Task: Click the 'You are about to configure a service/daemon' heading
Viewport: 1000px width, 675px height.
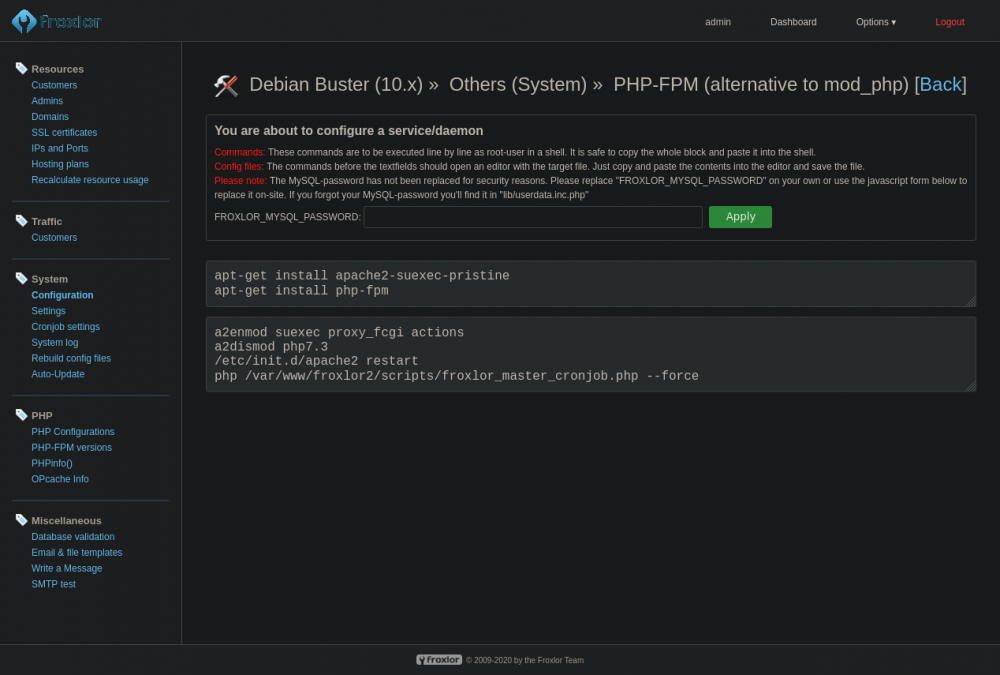Action: 349,131
